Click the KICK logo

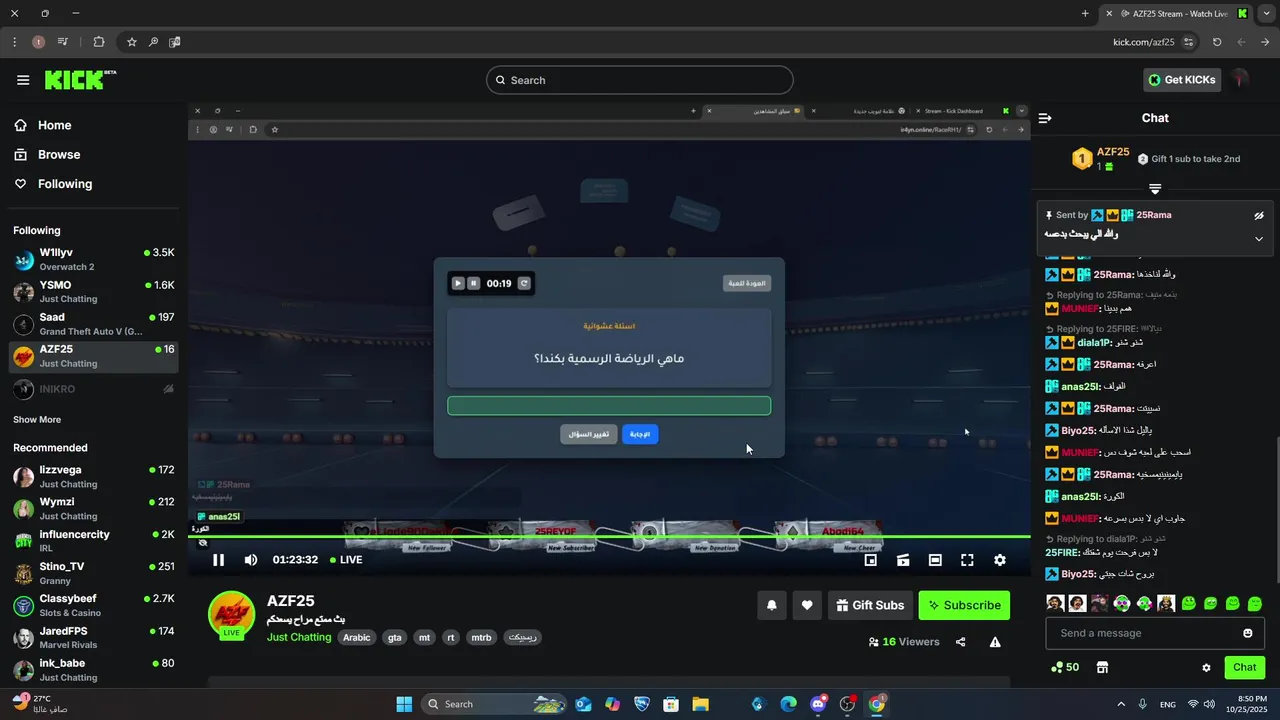[x=80, y=80]
